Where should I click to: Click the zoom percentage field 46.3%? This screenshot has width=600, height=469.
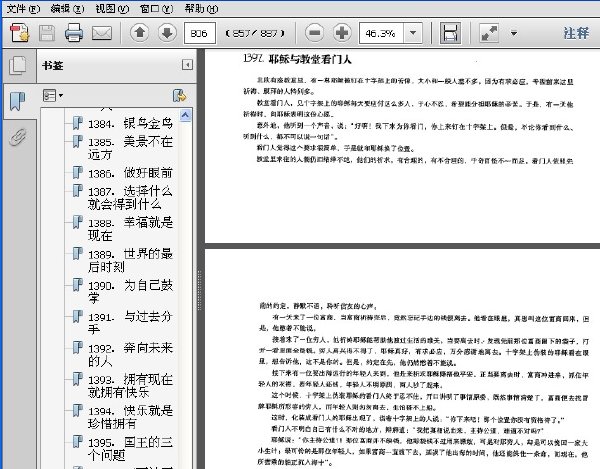click(381, 33)
